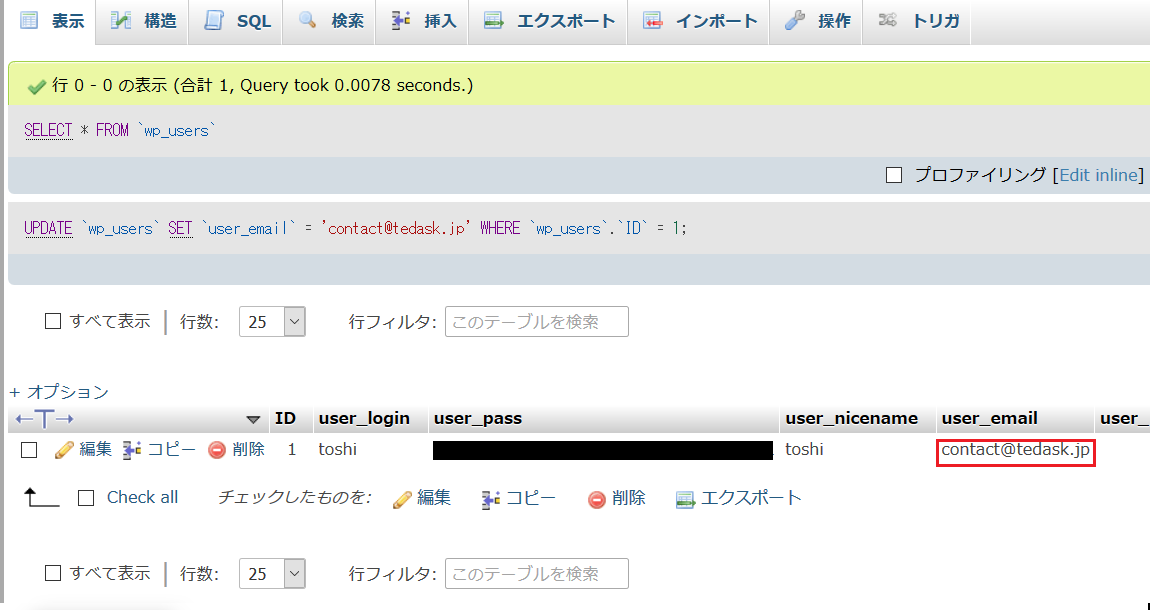The image size is (1150, 610).
Task: Click the Edit inline link
Action: point(1098,174)
